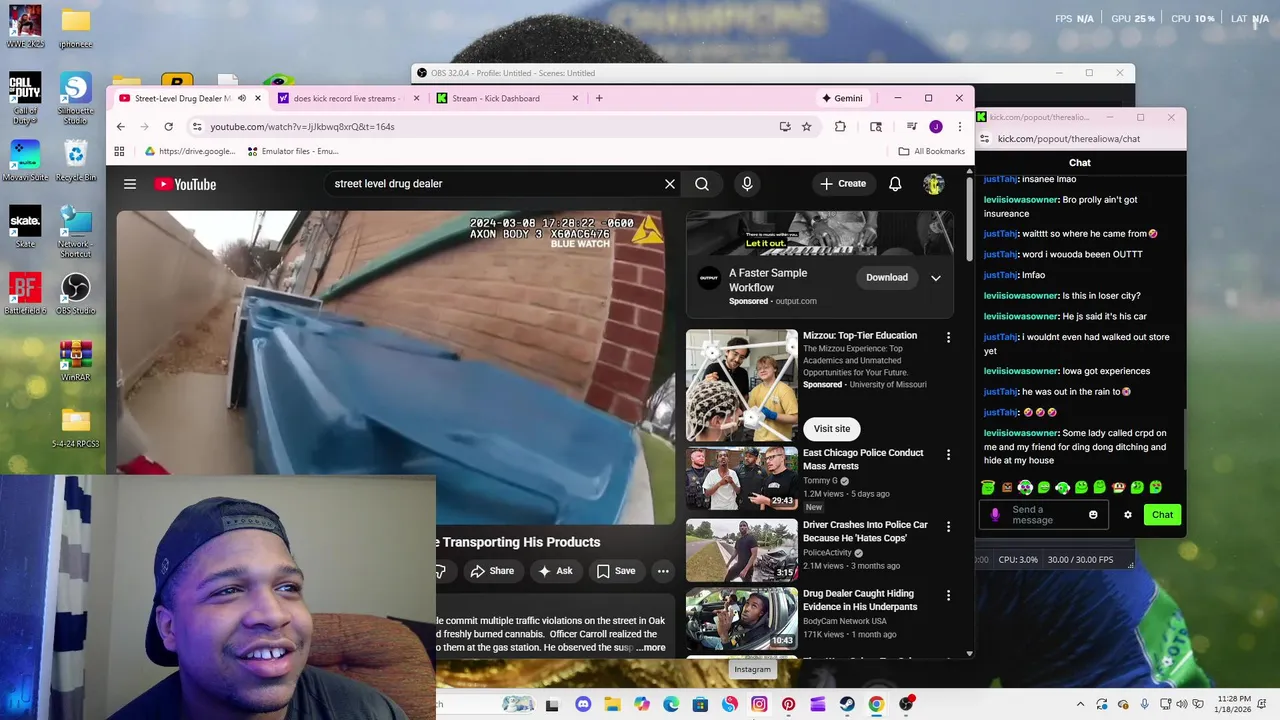Focus the Chrome address bar URL

point(302,127)
